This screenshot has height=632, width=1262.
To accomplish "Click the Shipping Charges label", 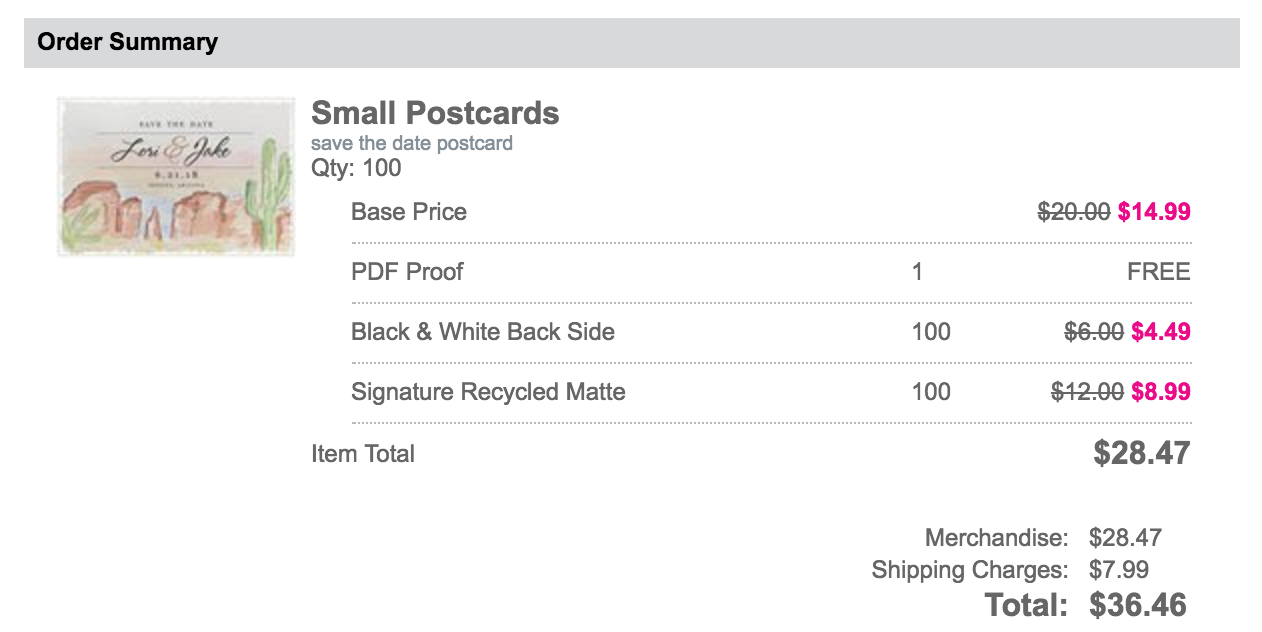I will pyautogui.click(x=969, y=570).
